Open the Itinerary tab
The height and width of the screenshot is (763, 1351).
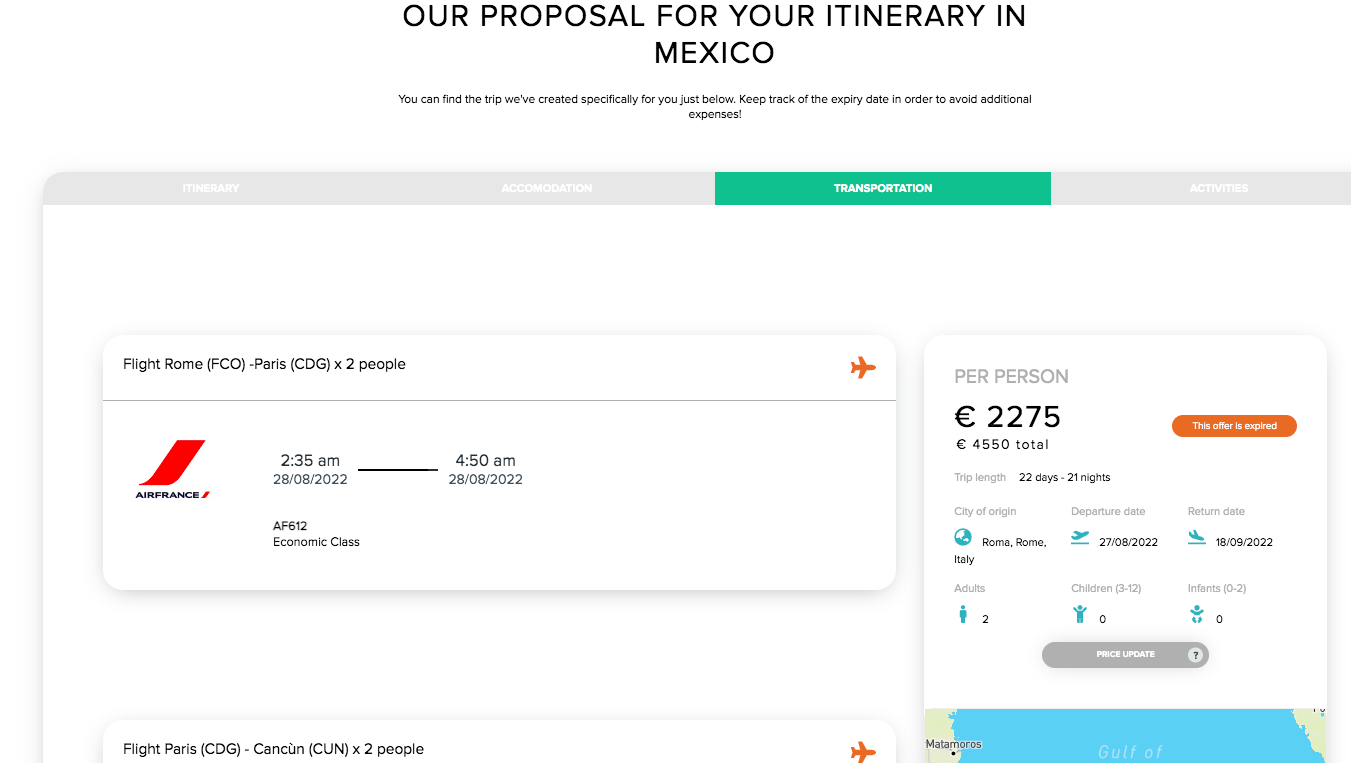coord(211,188)
